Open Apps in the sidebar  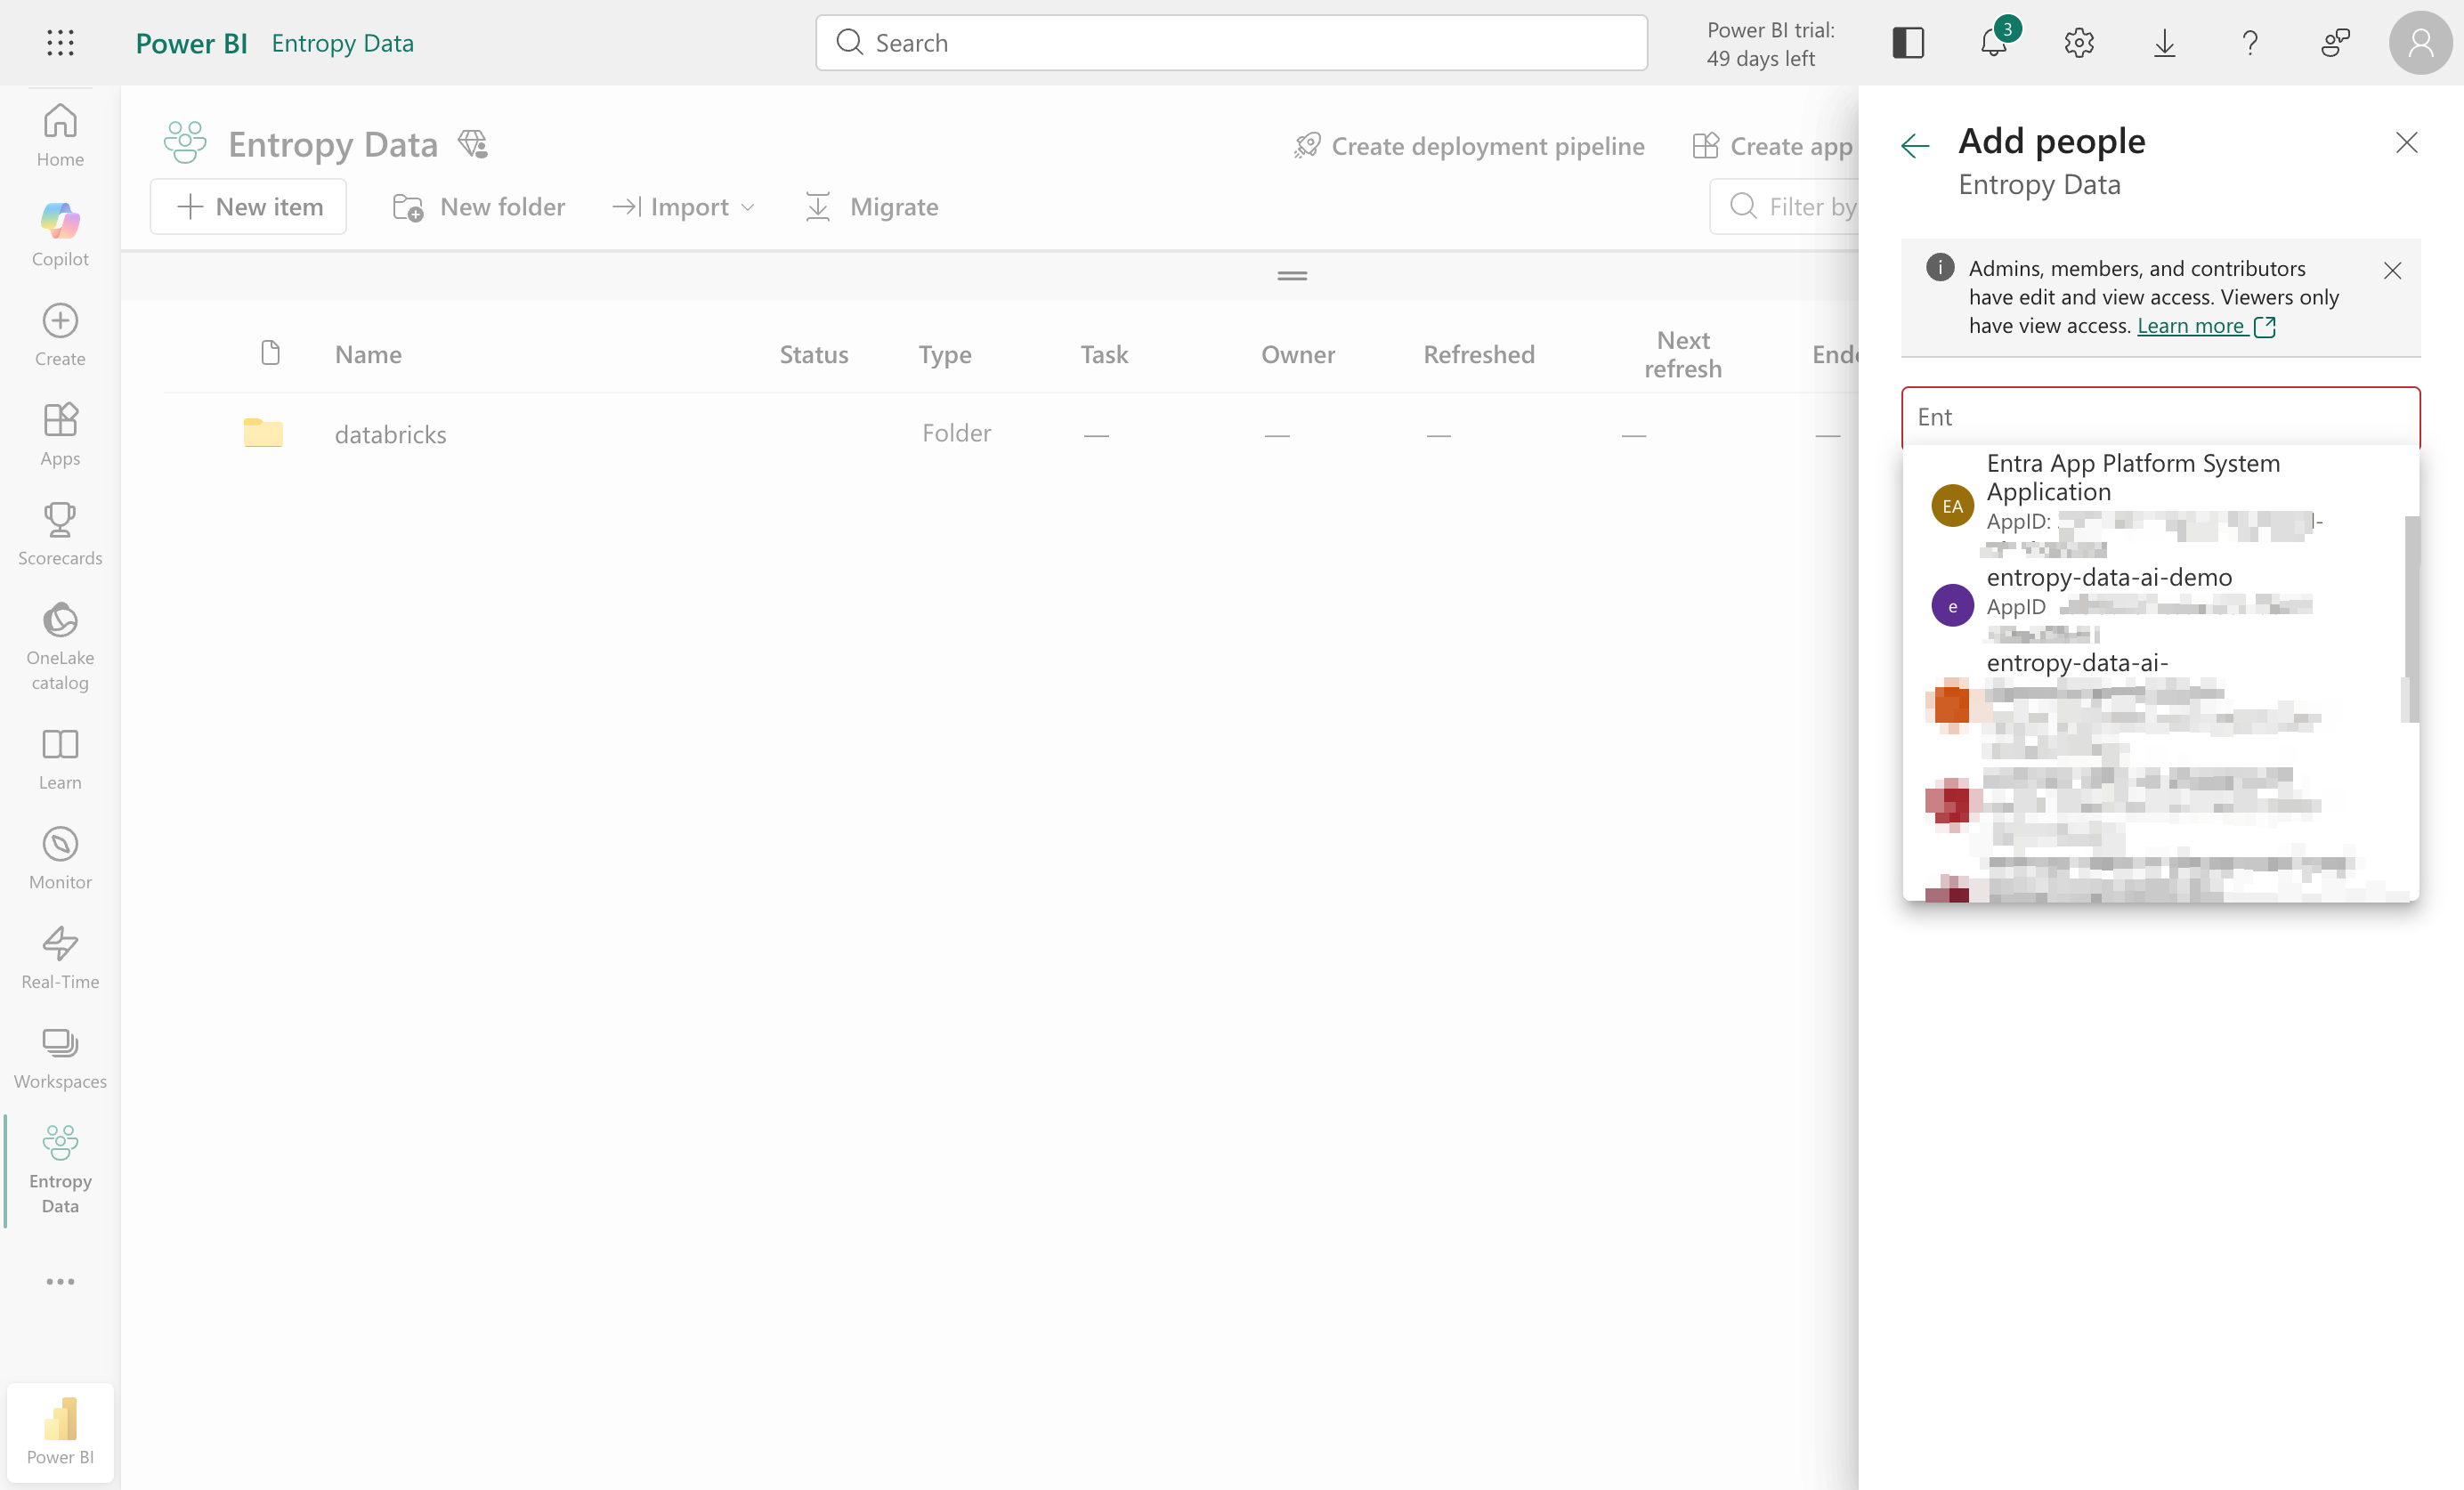tap(60, 434)
